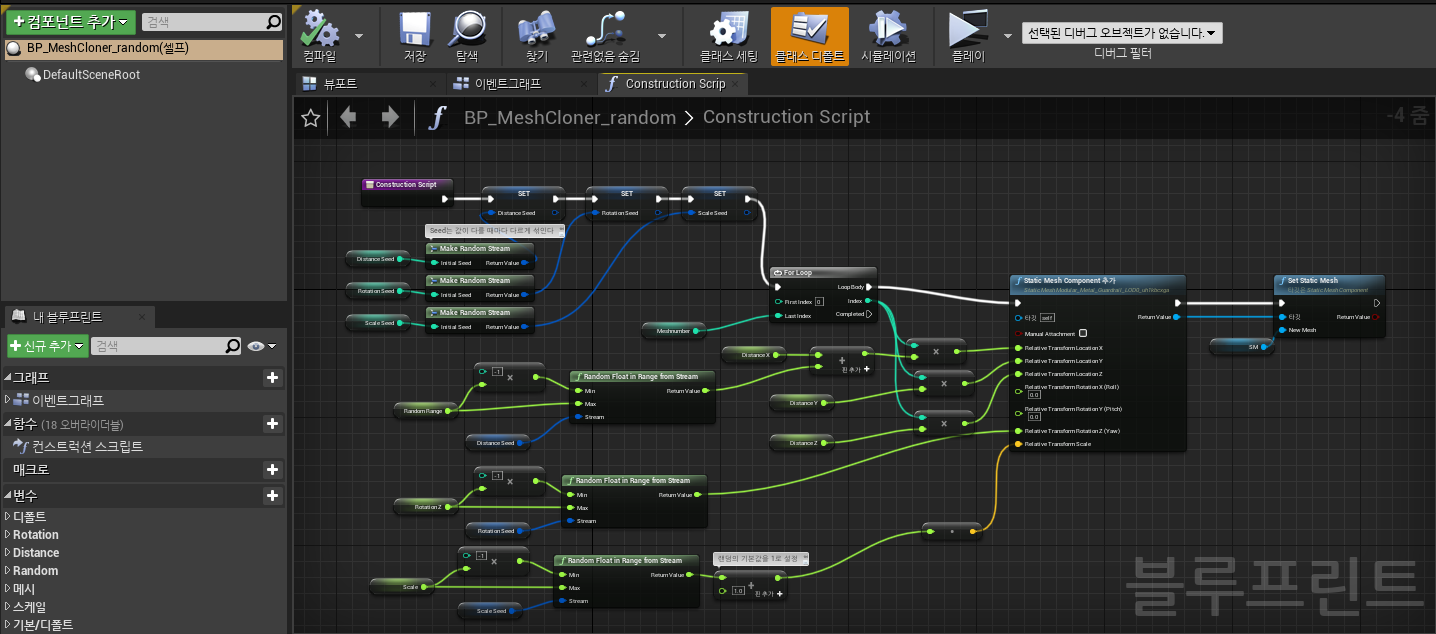Open the debug object filter dropdown
Viewport: 1436px width, 634px height.
[x=1122, y=33]
